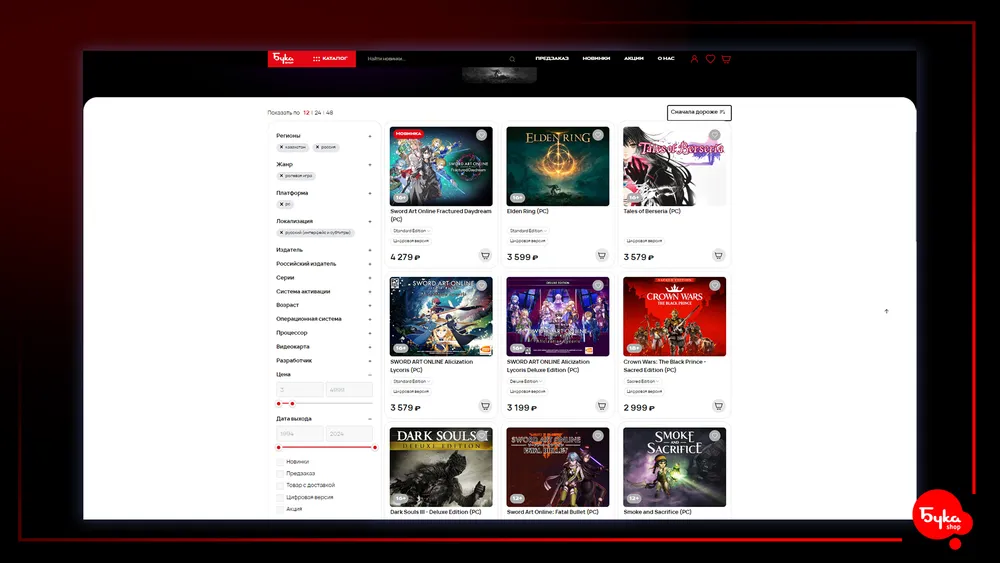Open the shopping cart icon in header
1000x563 pixels.
[x=725, y=59]
